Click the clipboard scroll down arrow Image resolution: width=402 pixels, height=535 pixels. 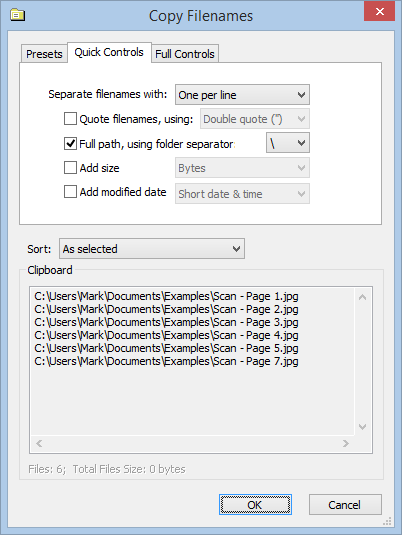pos(362,426)
